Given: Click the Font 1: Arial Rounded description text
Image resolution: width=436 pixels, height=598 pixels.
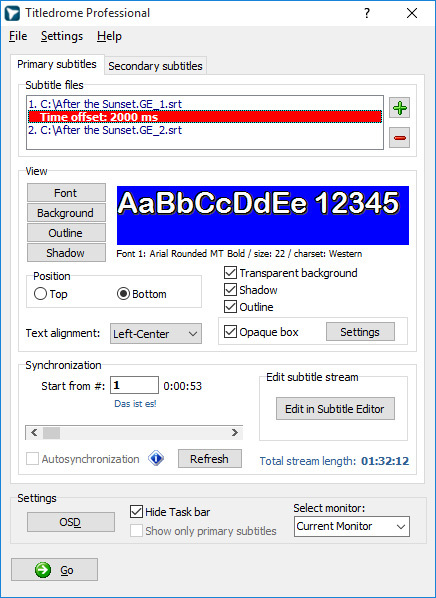Looking at the screenshot, I should coord(239,254).
